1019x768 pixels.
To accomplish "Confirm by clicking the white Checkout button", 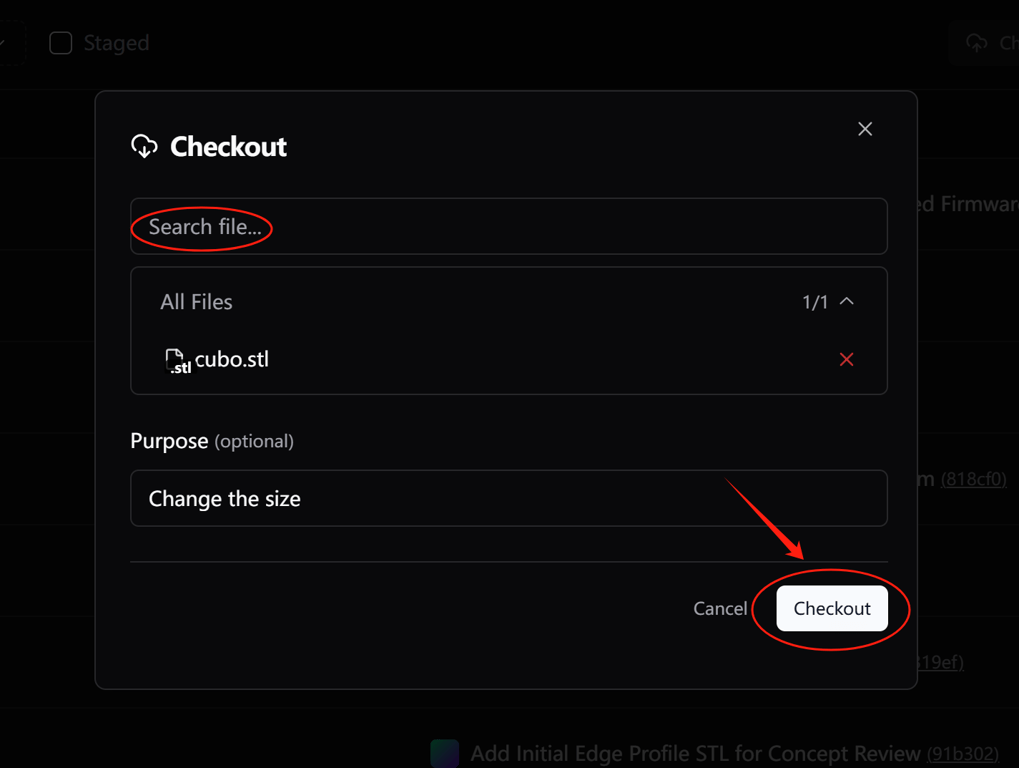I will click(832, 608).
